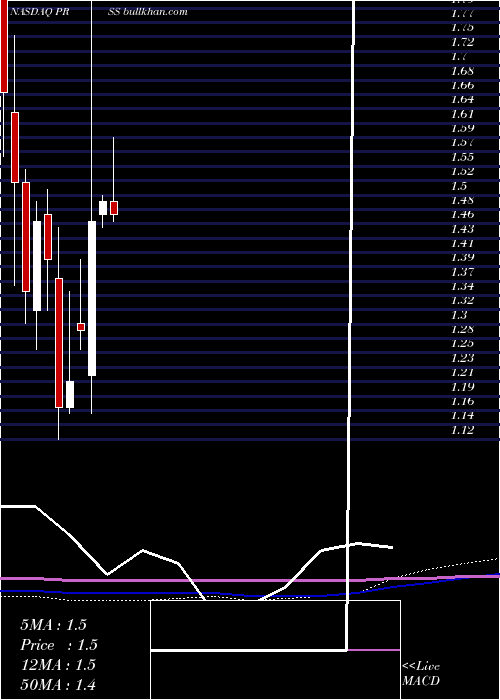Select the "5MA : 1.5" legend entry
This screenshot has height=700, width=500.
click(54, 625)
